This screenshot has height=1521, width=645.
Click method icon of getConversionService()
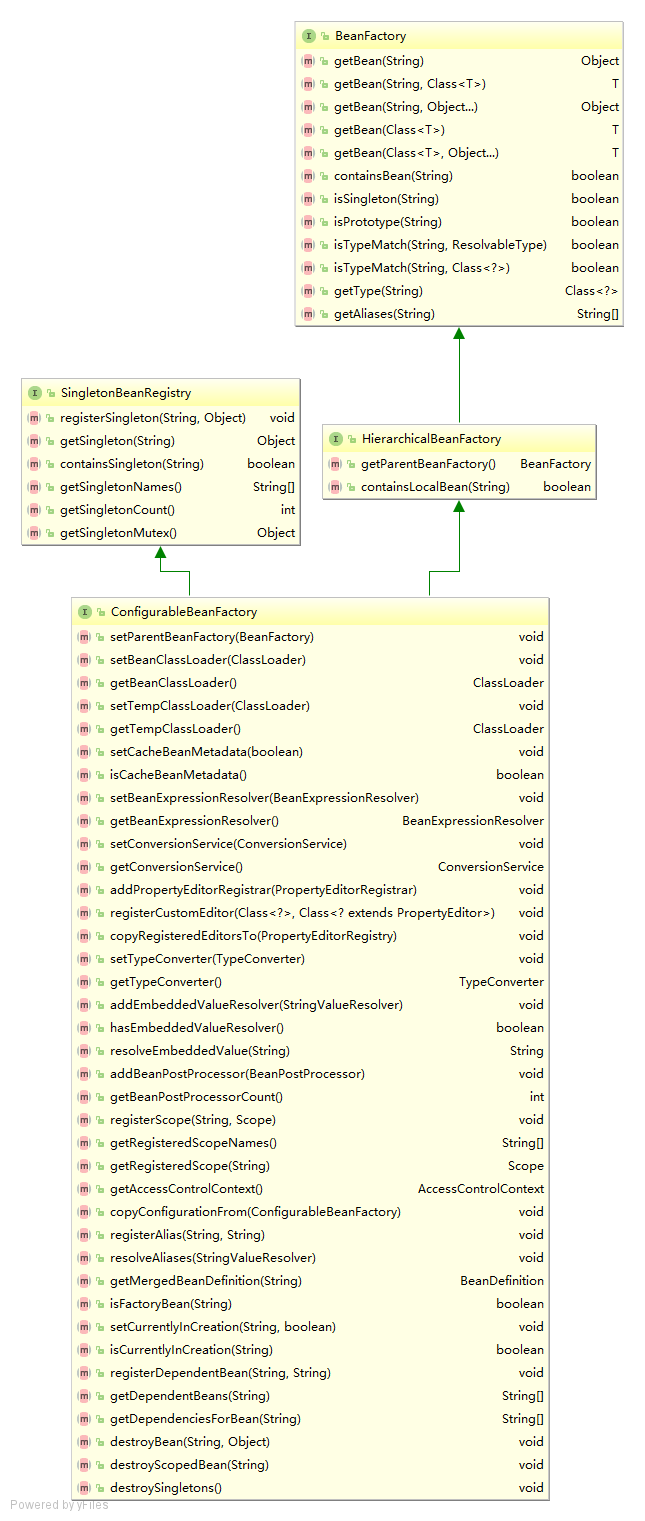click(85, 867)
